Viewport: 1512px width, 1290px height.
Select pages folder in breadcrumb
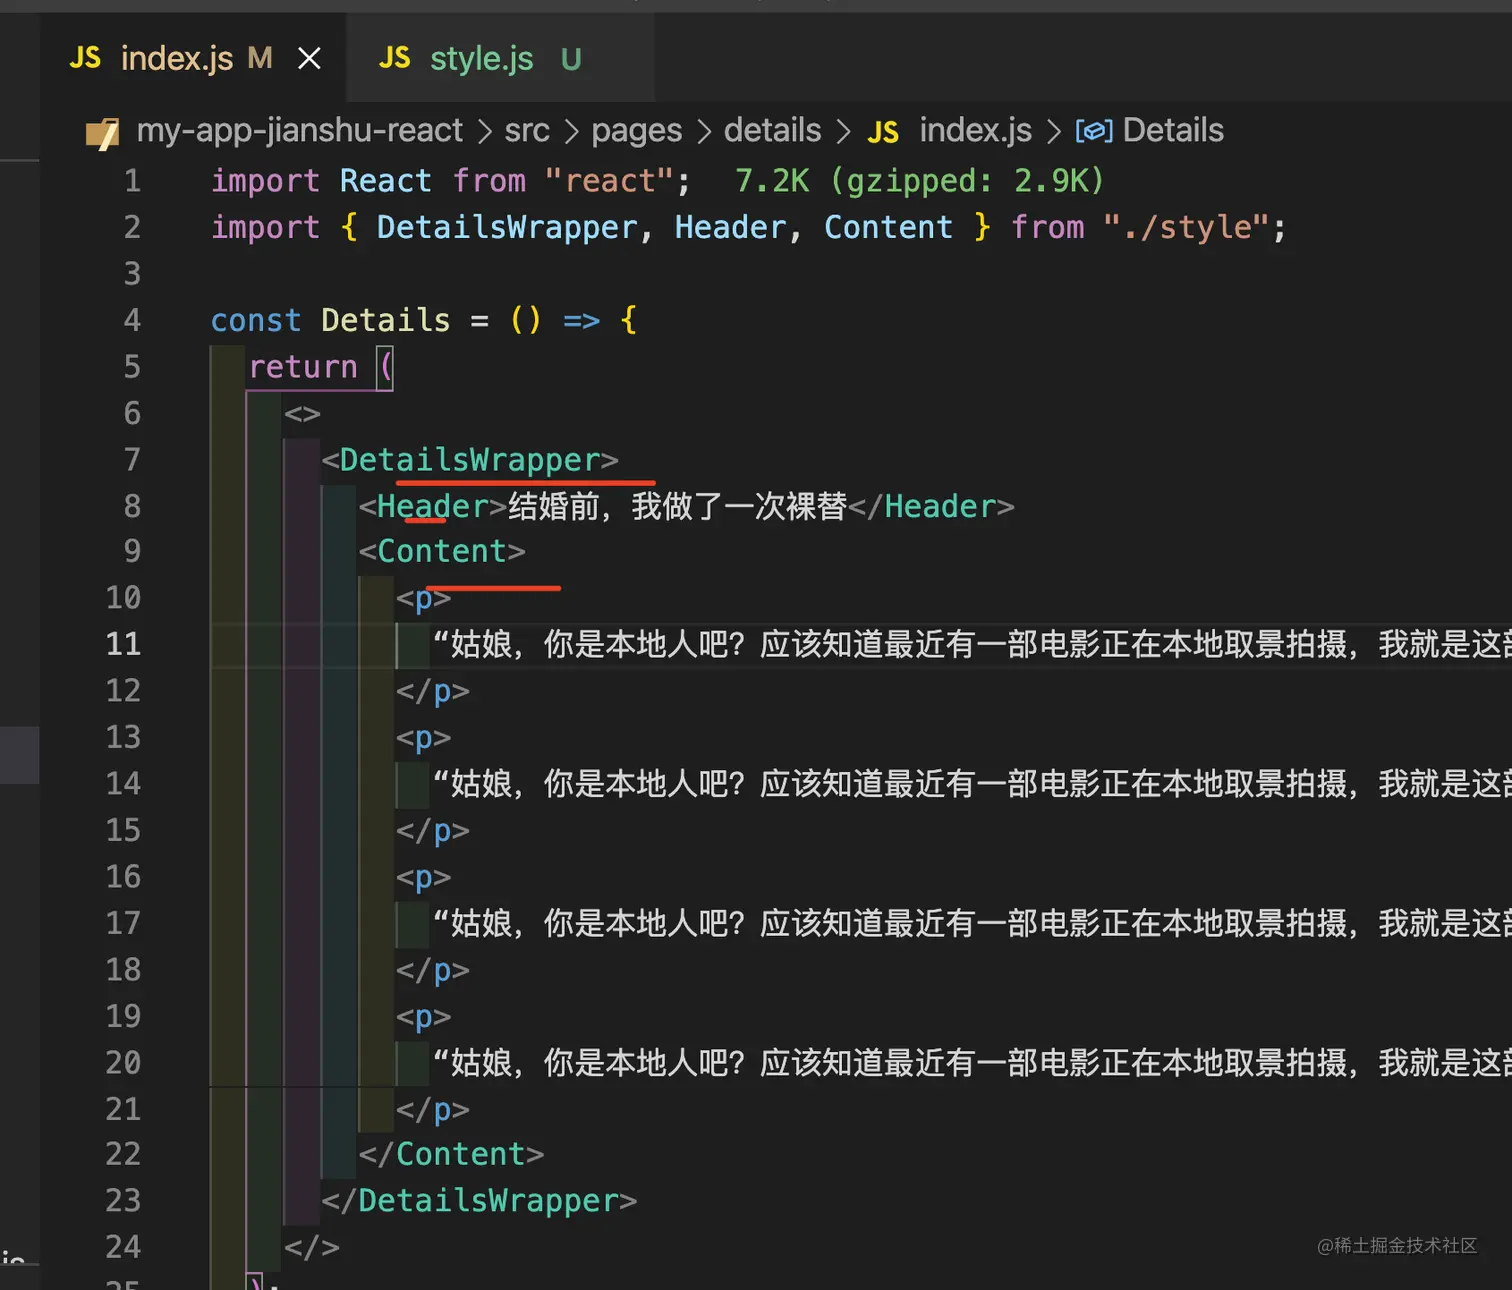[636, 130]
